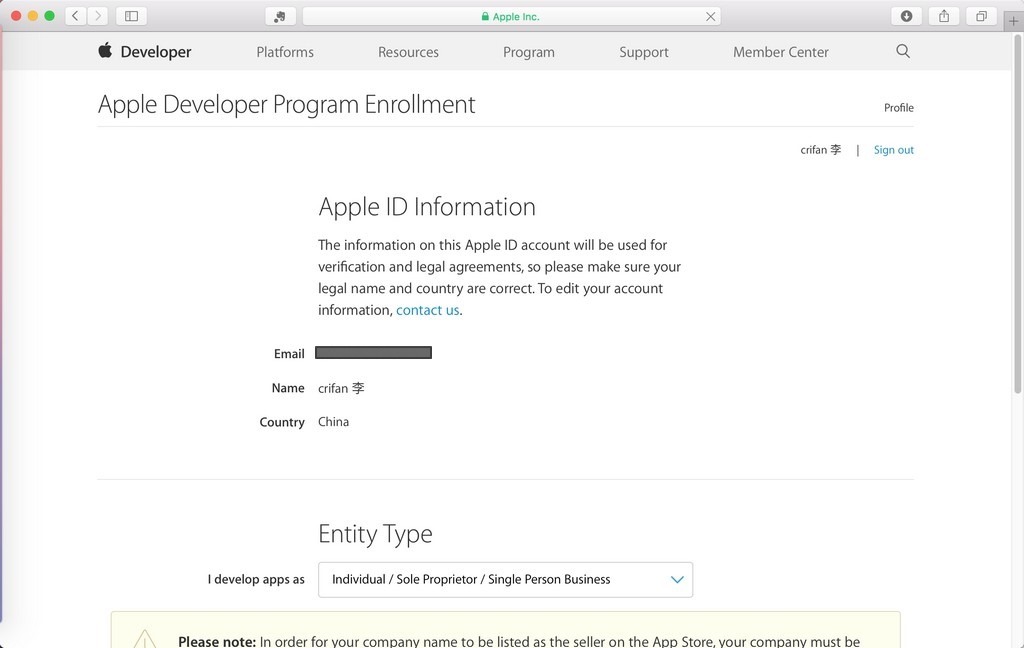Click the Apple Inc. address bar

[511, 16]
